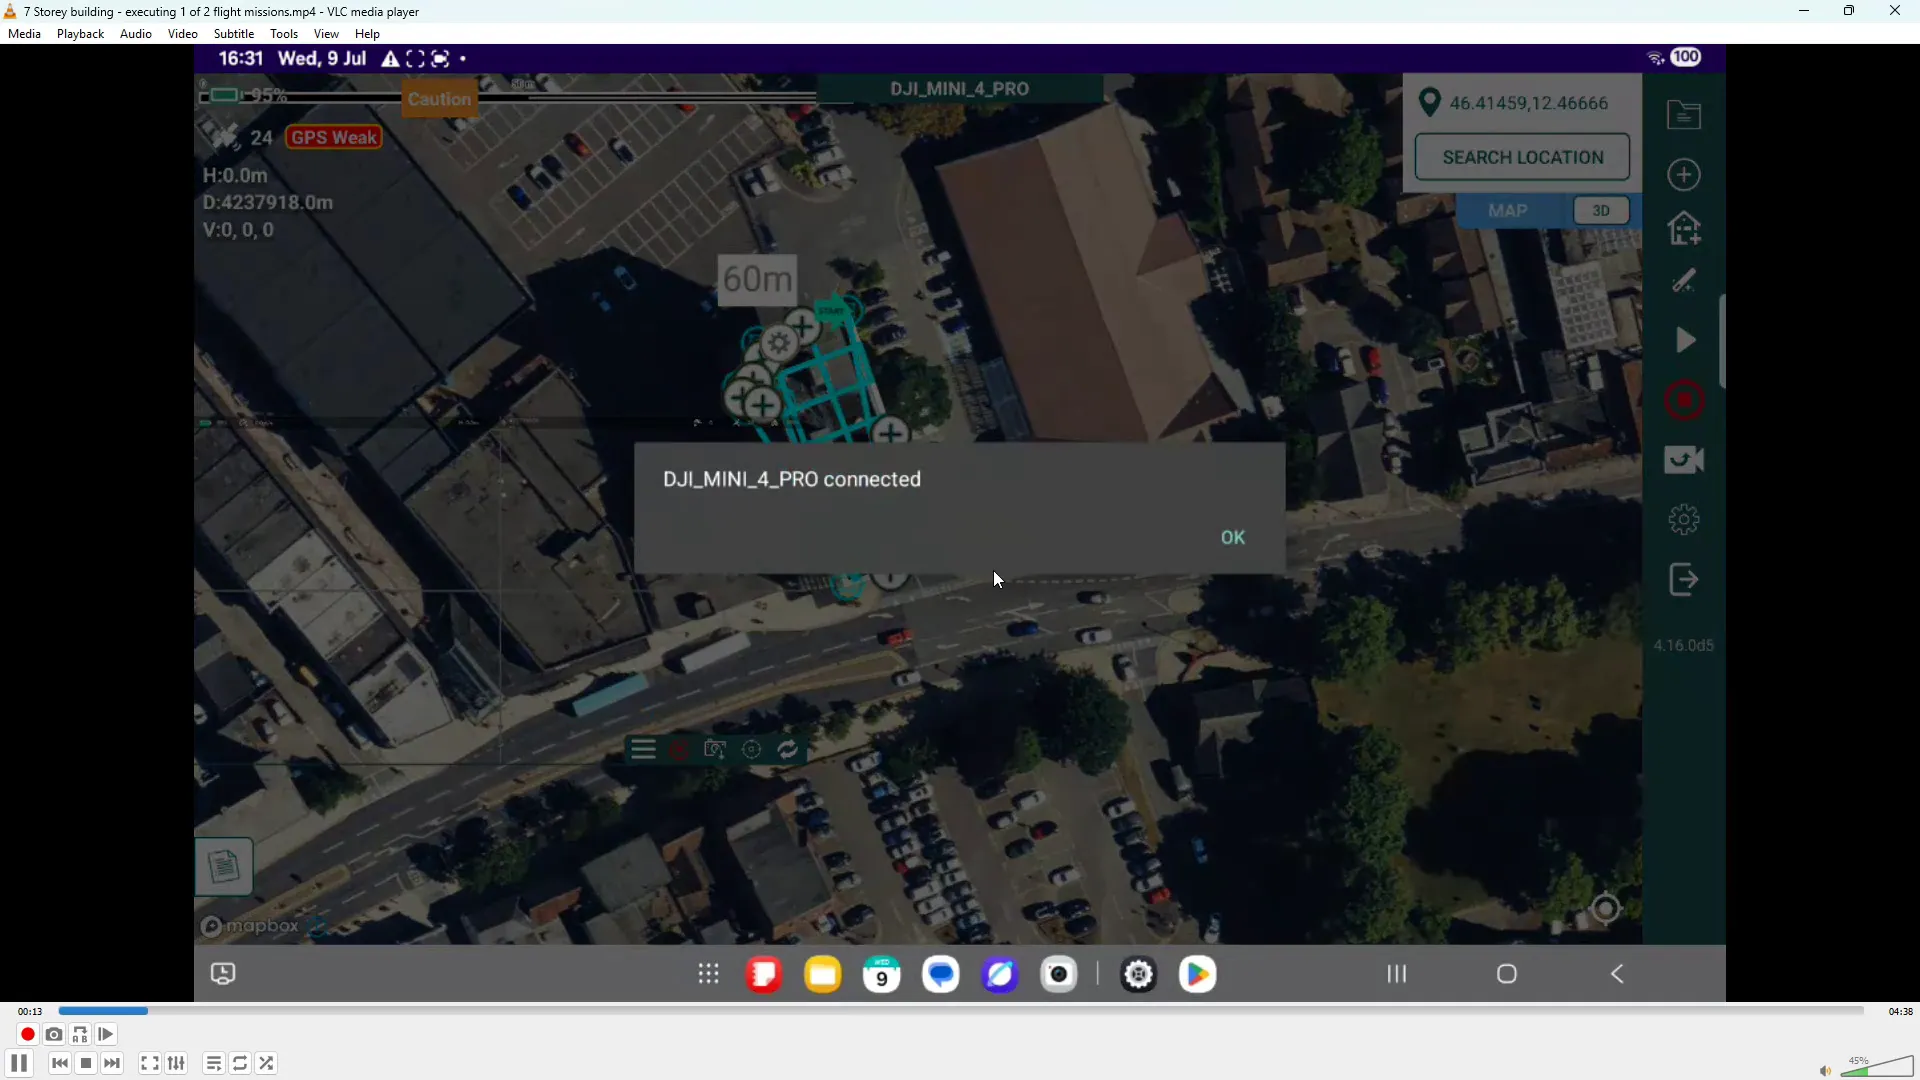The image size is (1920, 1080).
Task: Advance video frame by frame
Action: point(106,1035)
